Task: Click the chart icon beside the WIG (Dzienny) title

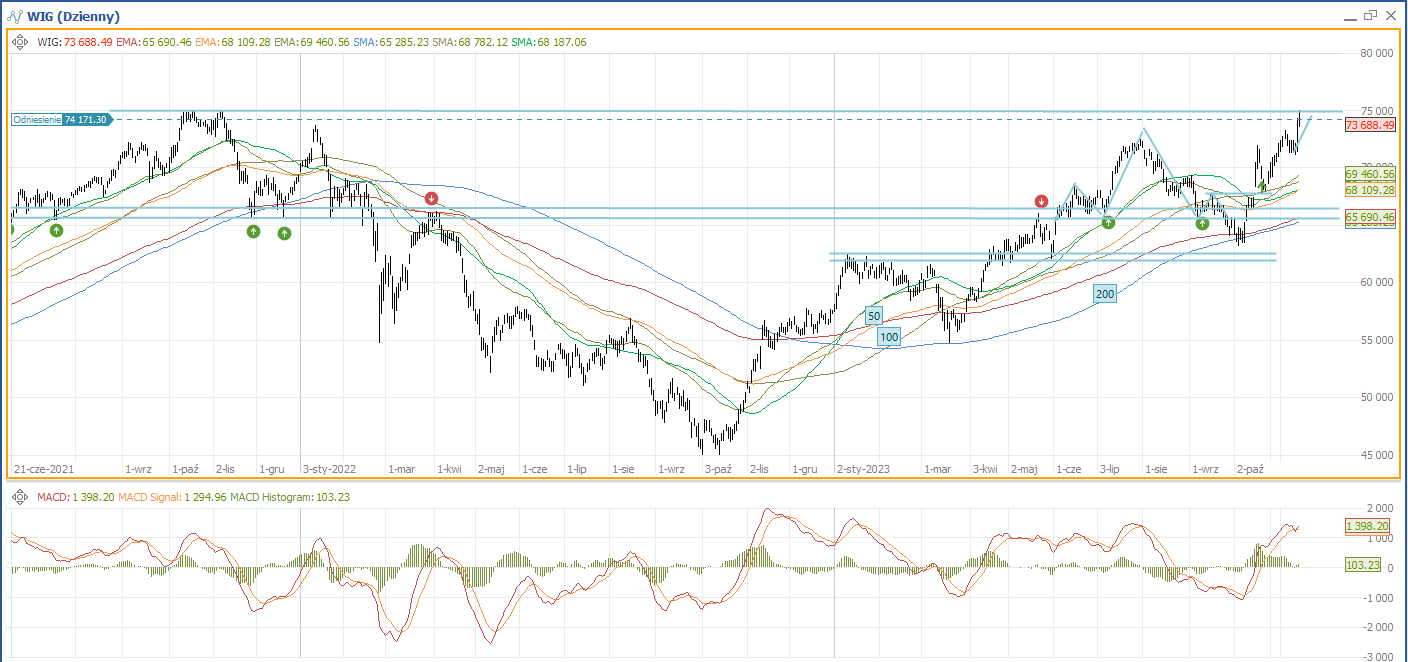Action: pos(14,16)
